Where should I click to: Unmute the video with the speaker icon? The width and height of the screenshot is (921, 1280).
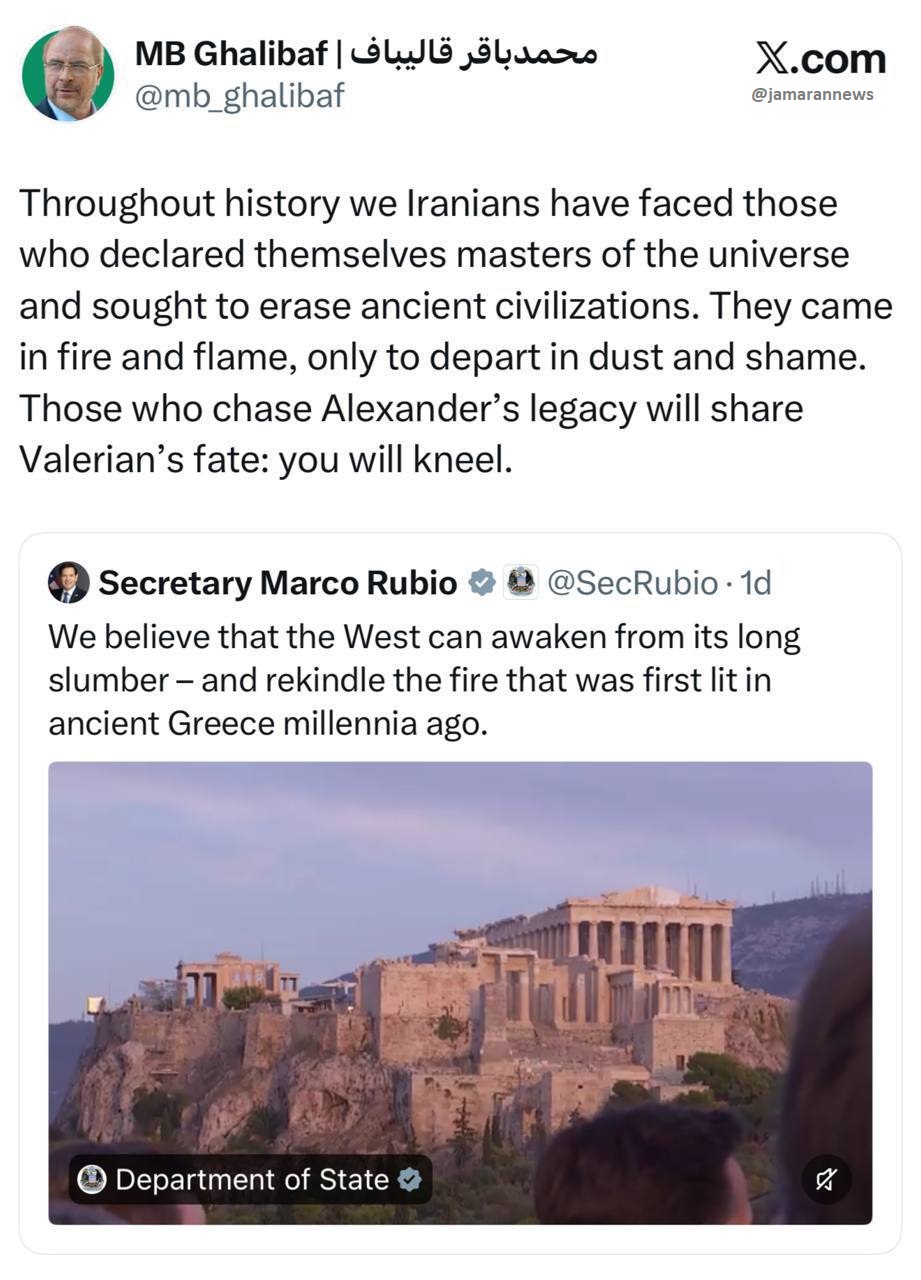826,1180
